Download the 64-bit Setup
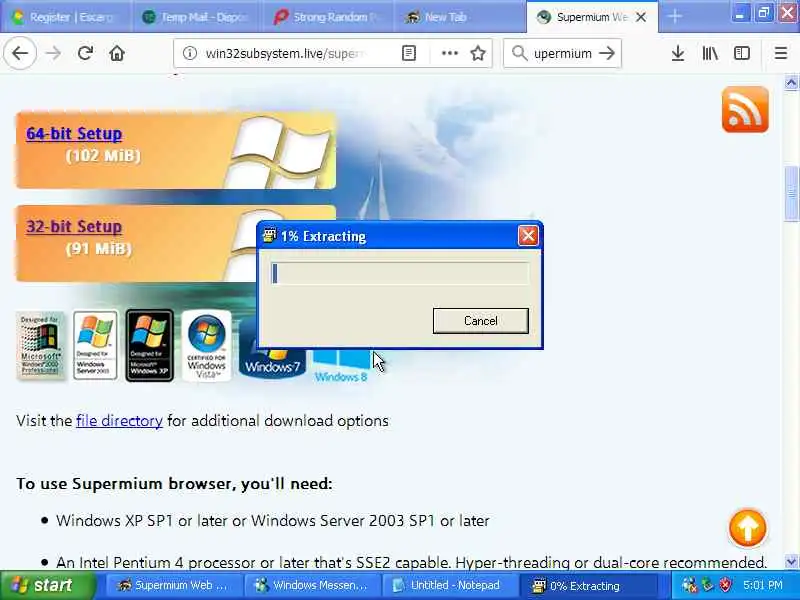 point(74,134)
